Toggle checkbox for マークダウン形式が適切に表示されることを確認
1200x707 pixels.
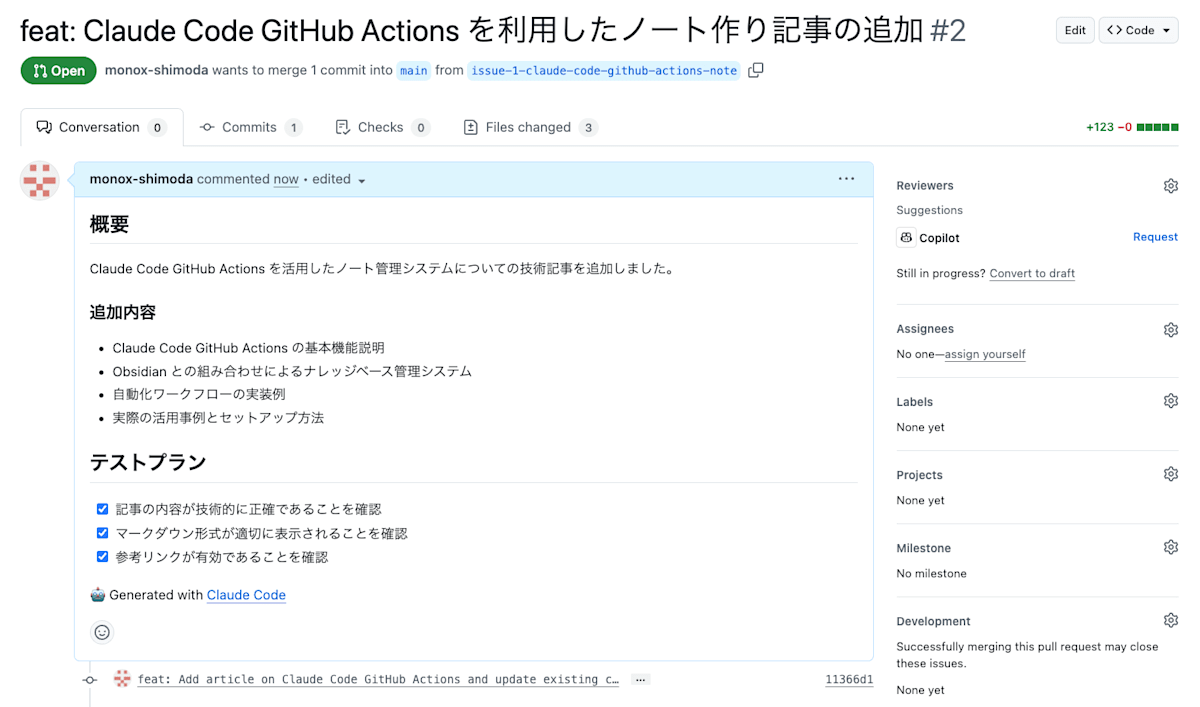(x=102, y=533)
